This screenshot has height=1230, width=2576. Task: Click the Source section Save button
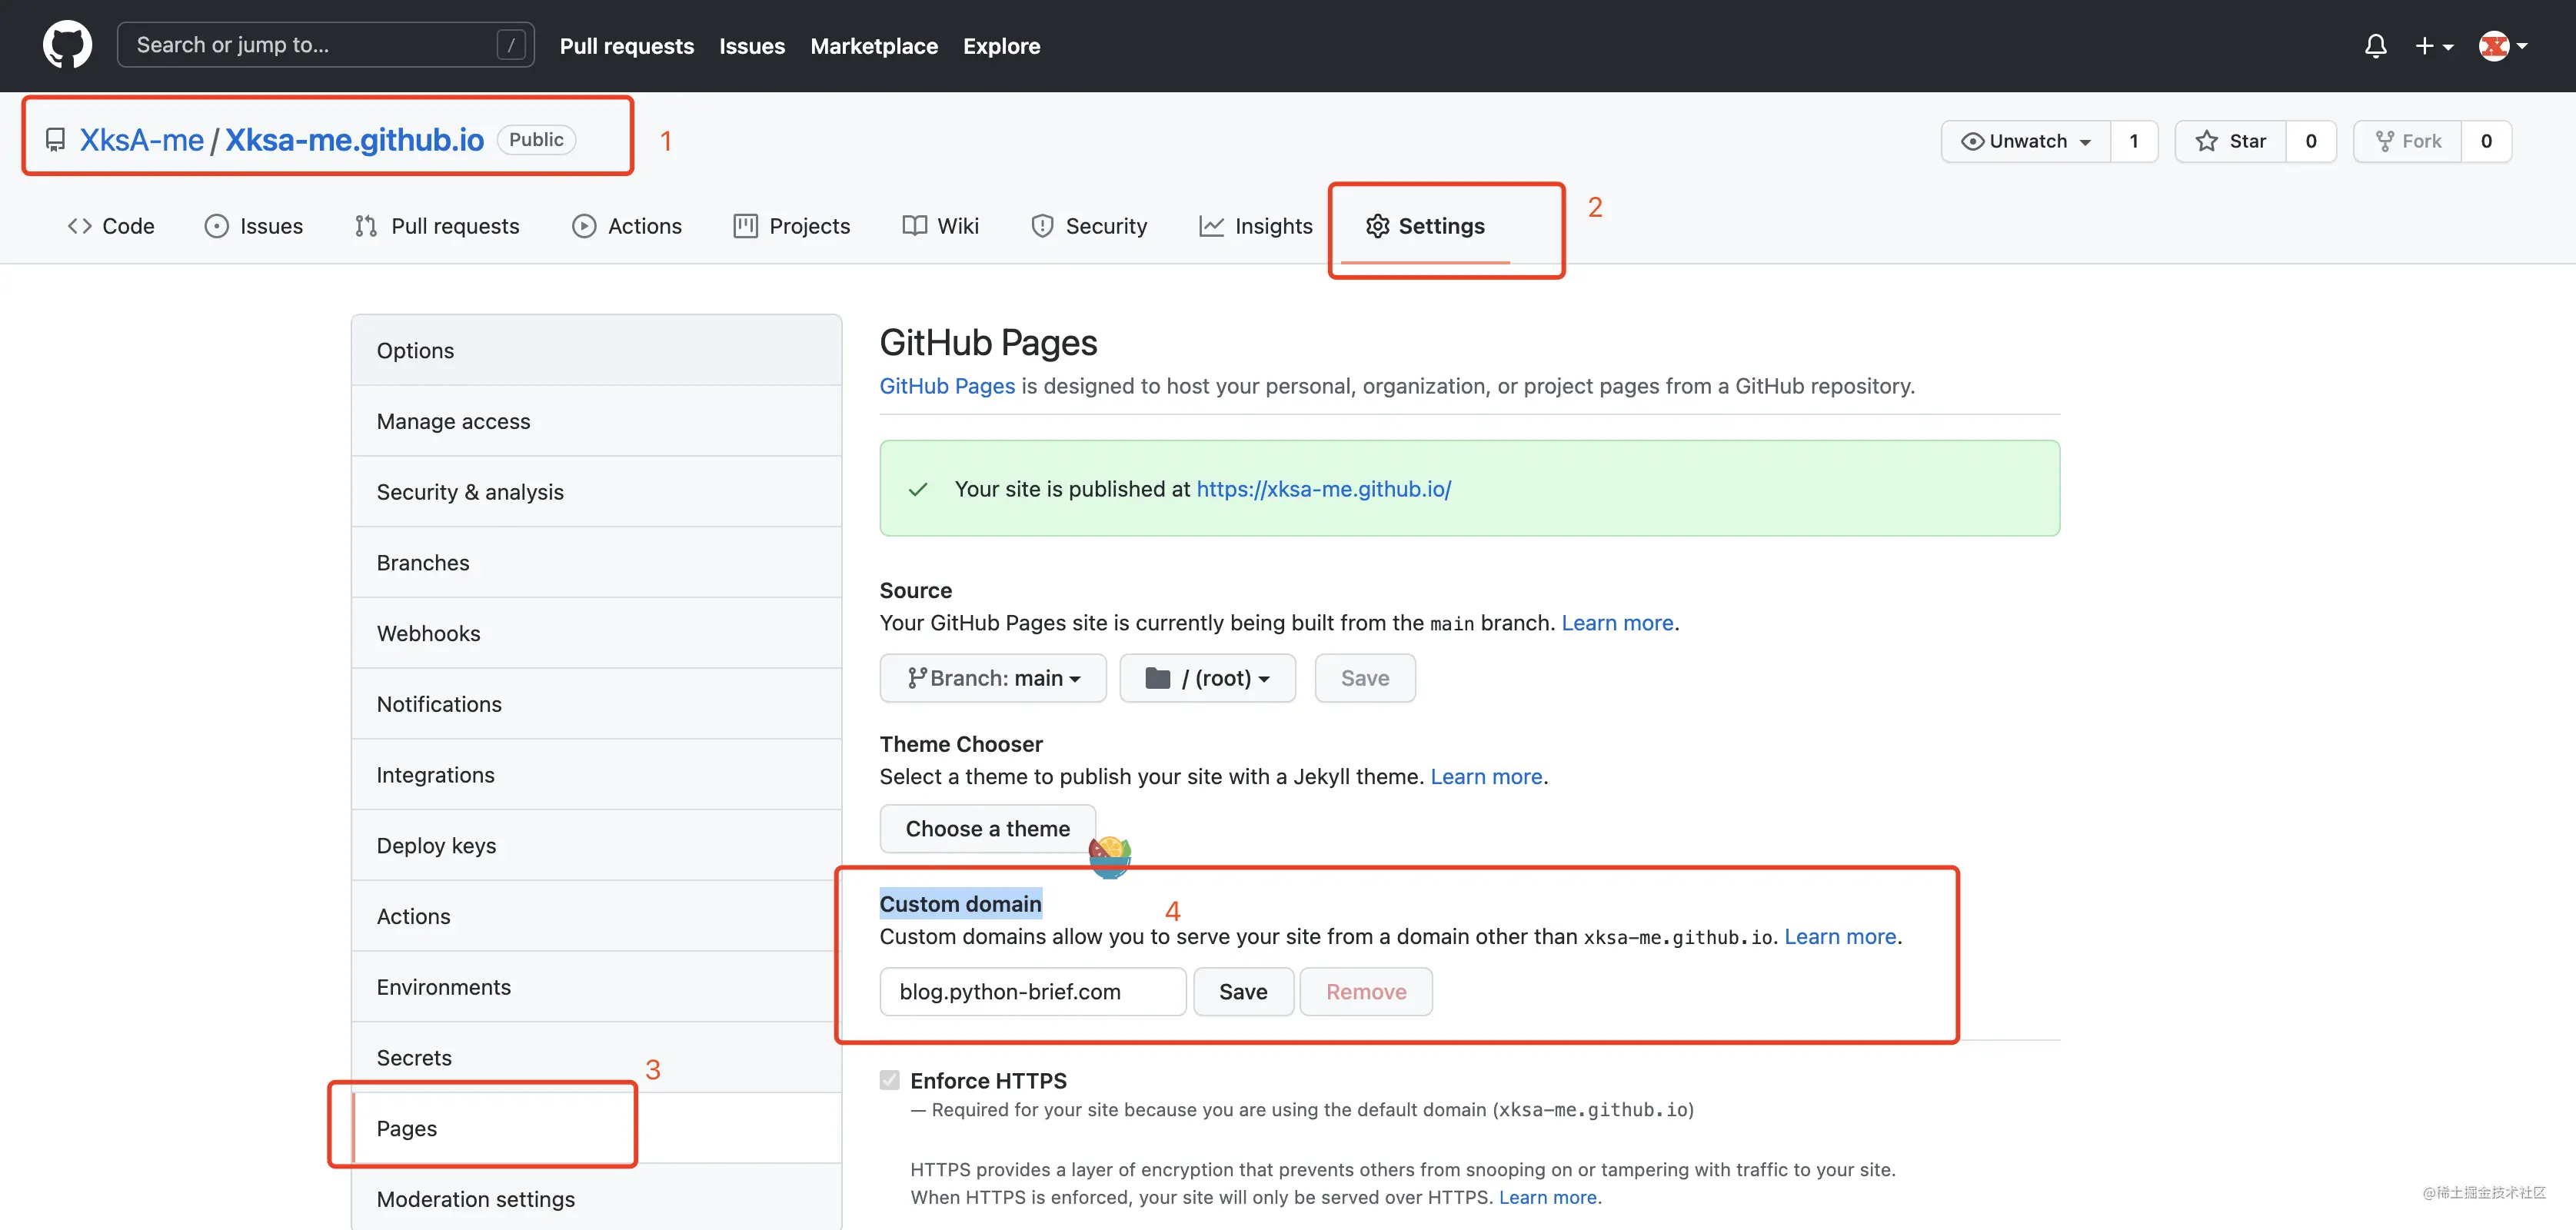1365,678
